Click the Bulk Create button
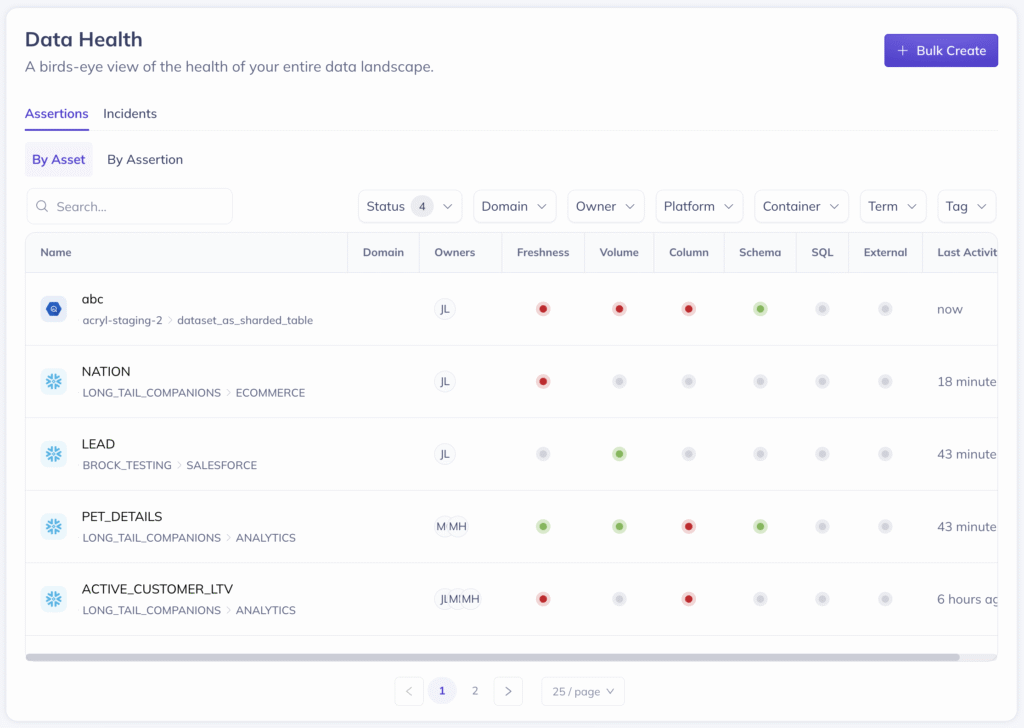Screen dimensions: 1024x728 [x=940, y=50]
